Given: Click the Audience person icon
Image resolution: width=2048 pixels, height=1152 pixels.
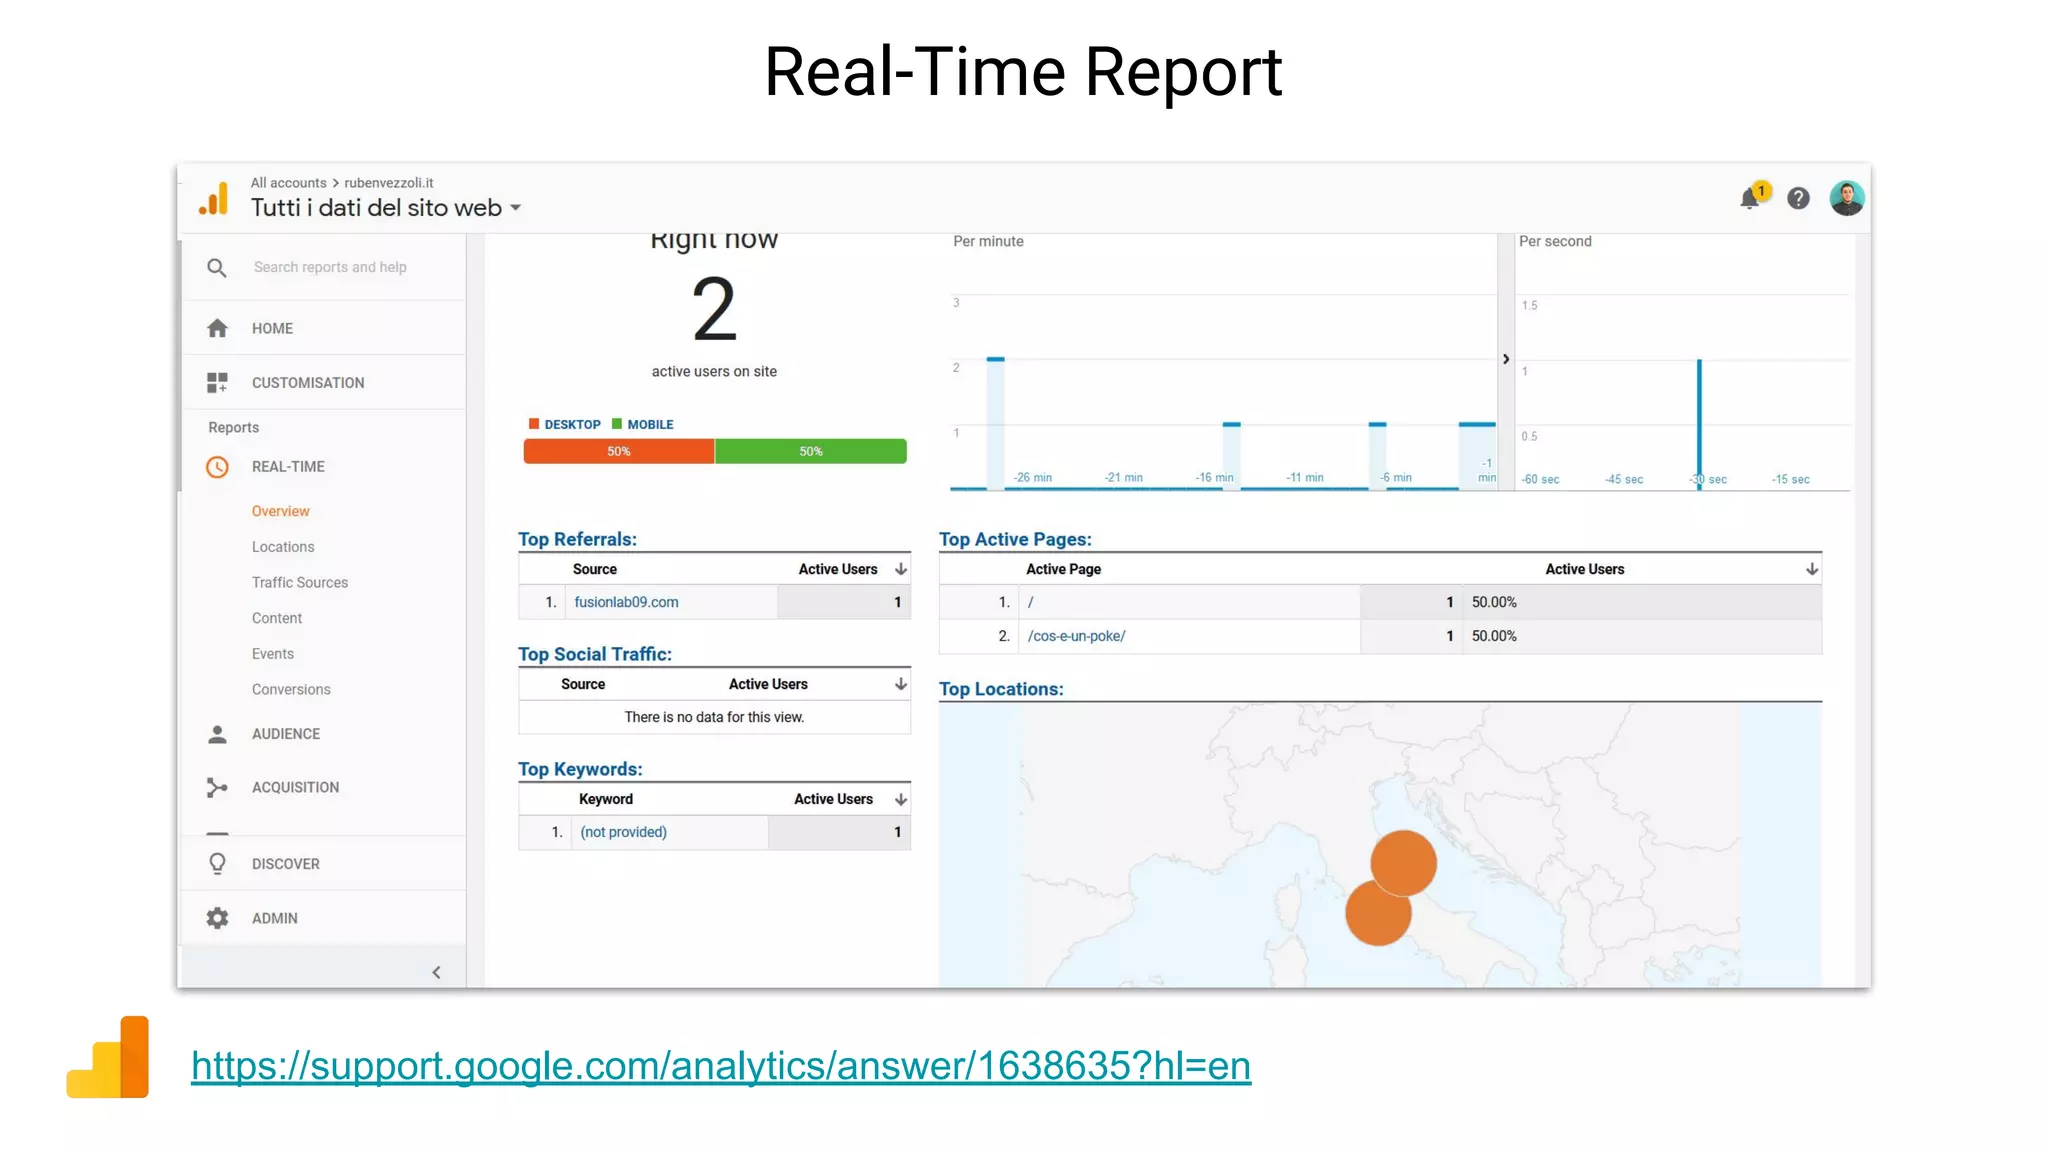Looking at the screenshot, I should [217, 734].
